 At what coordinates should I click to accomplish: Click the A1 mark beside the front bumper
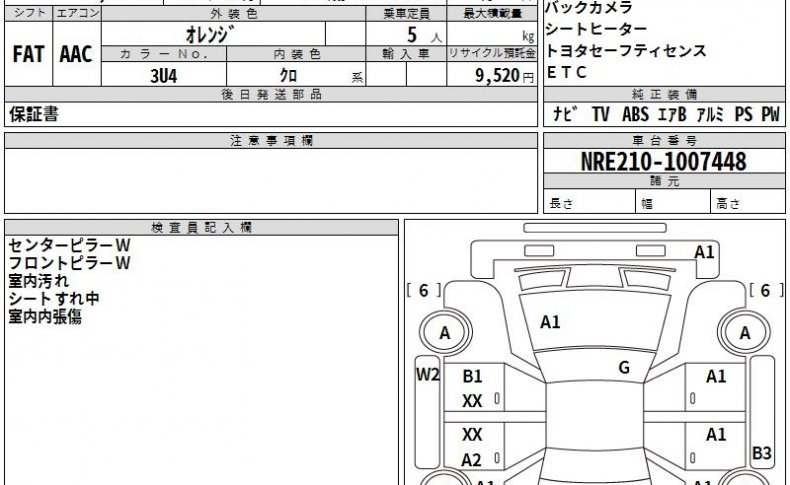(704, 252)
